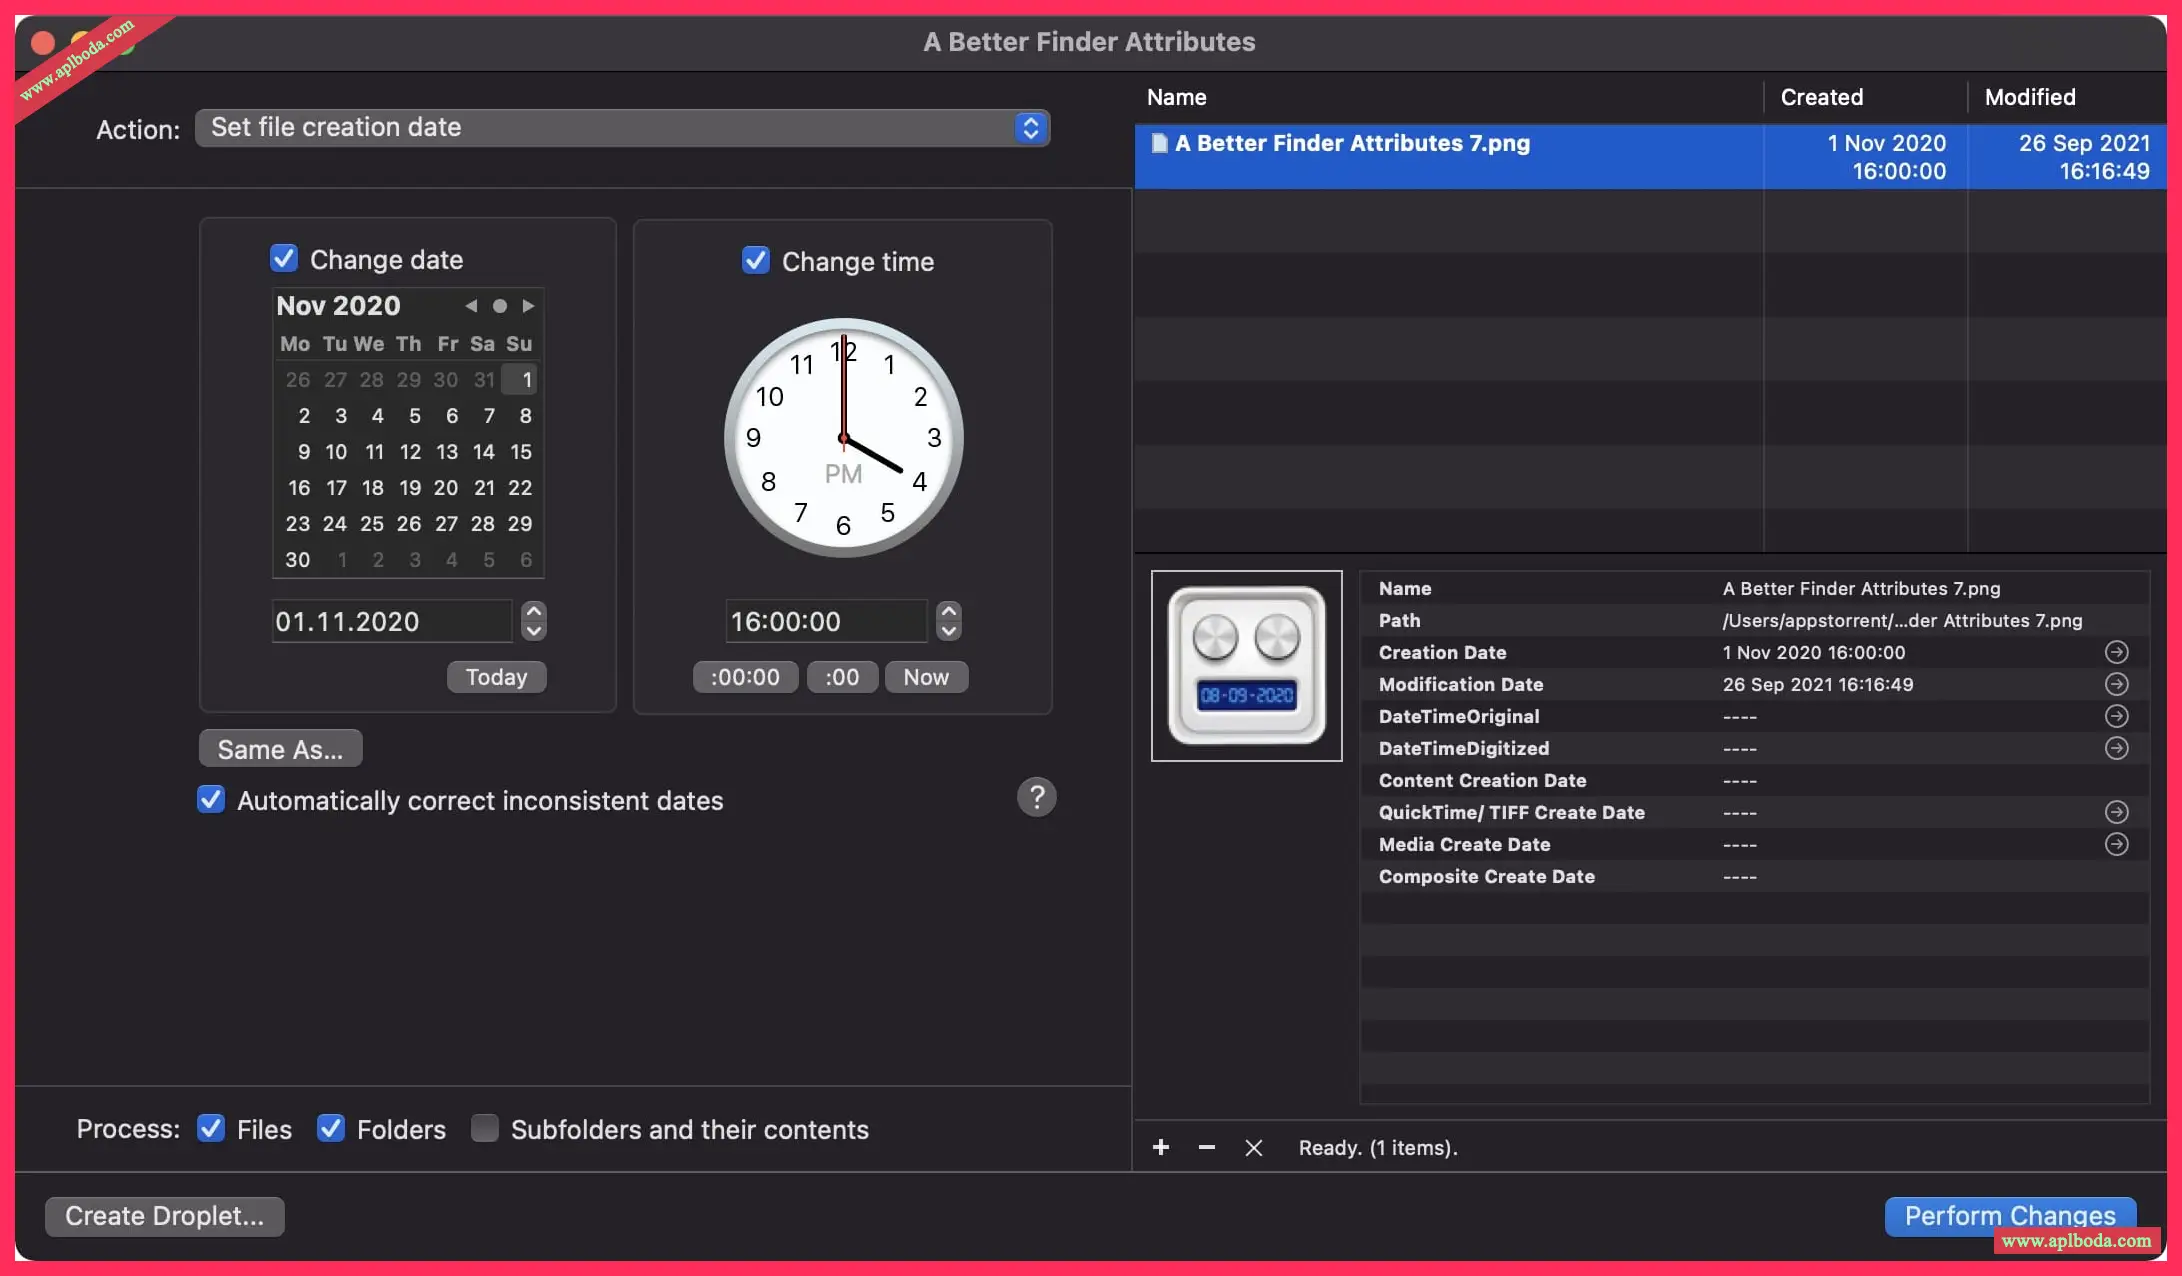This screenshot has width=2182, height=1276.
Task: Click the file preview thumbnail
Action: [1247, 666]
